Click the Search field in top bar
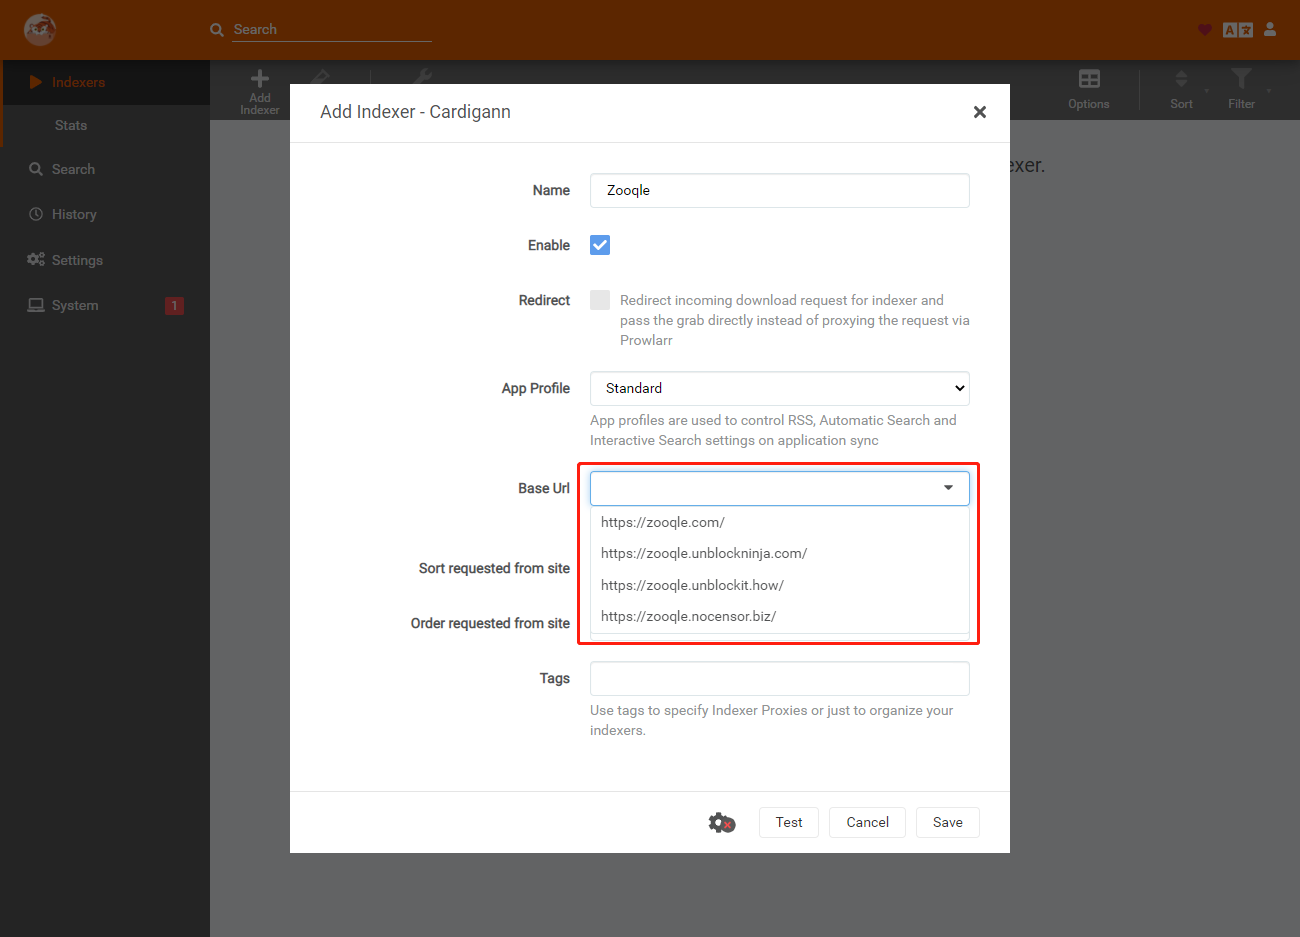 click(x=332, y=30)
